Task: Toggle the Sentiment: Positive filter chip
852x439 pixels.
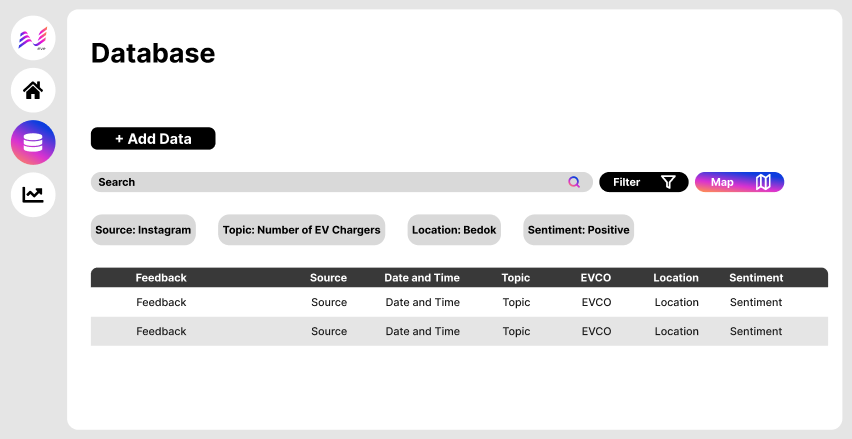Action: (579, 230)
